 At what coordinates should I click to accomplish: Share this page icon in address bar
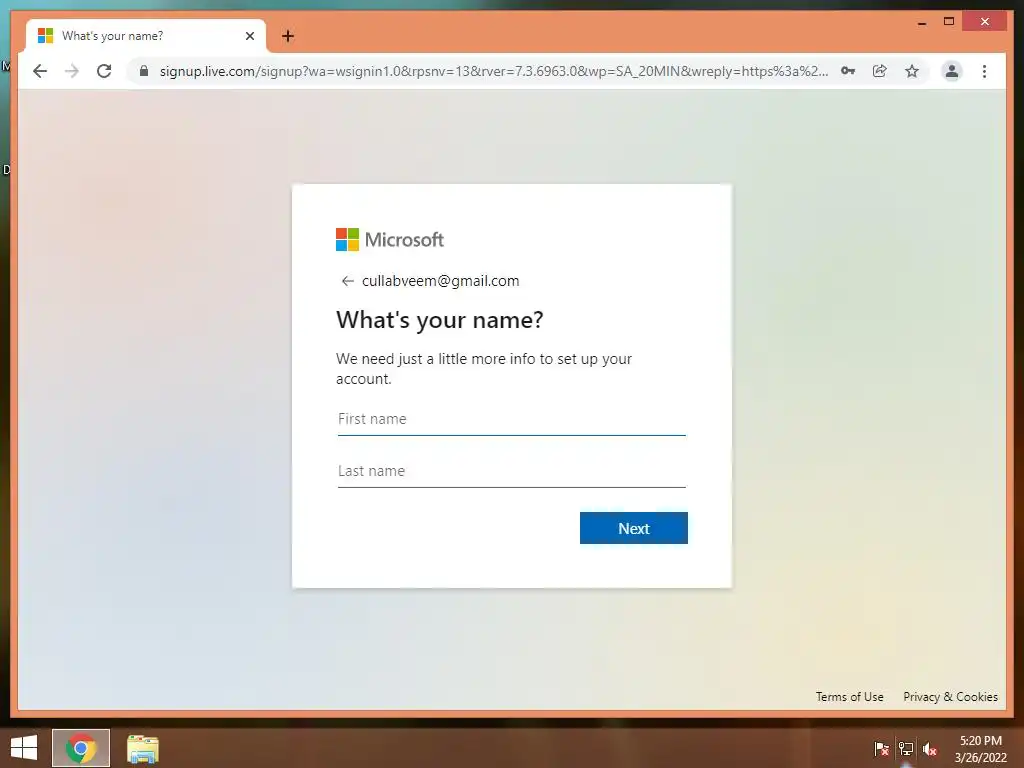(x=880, y=71)
